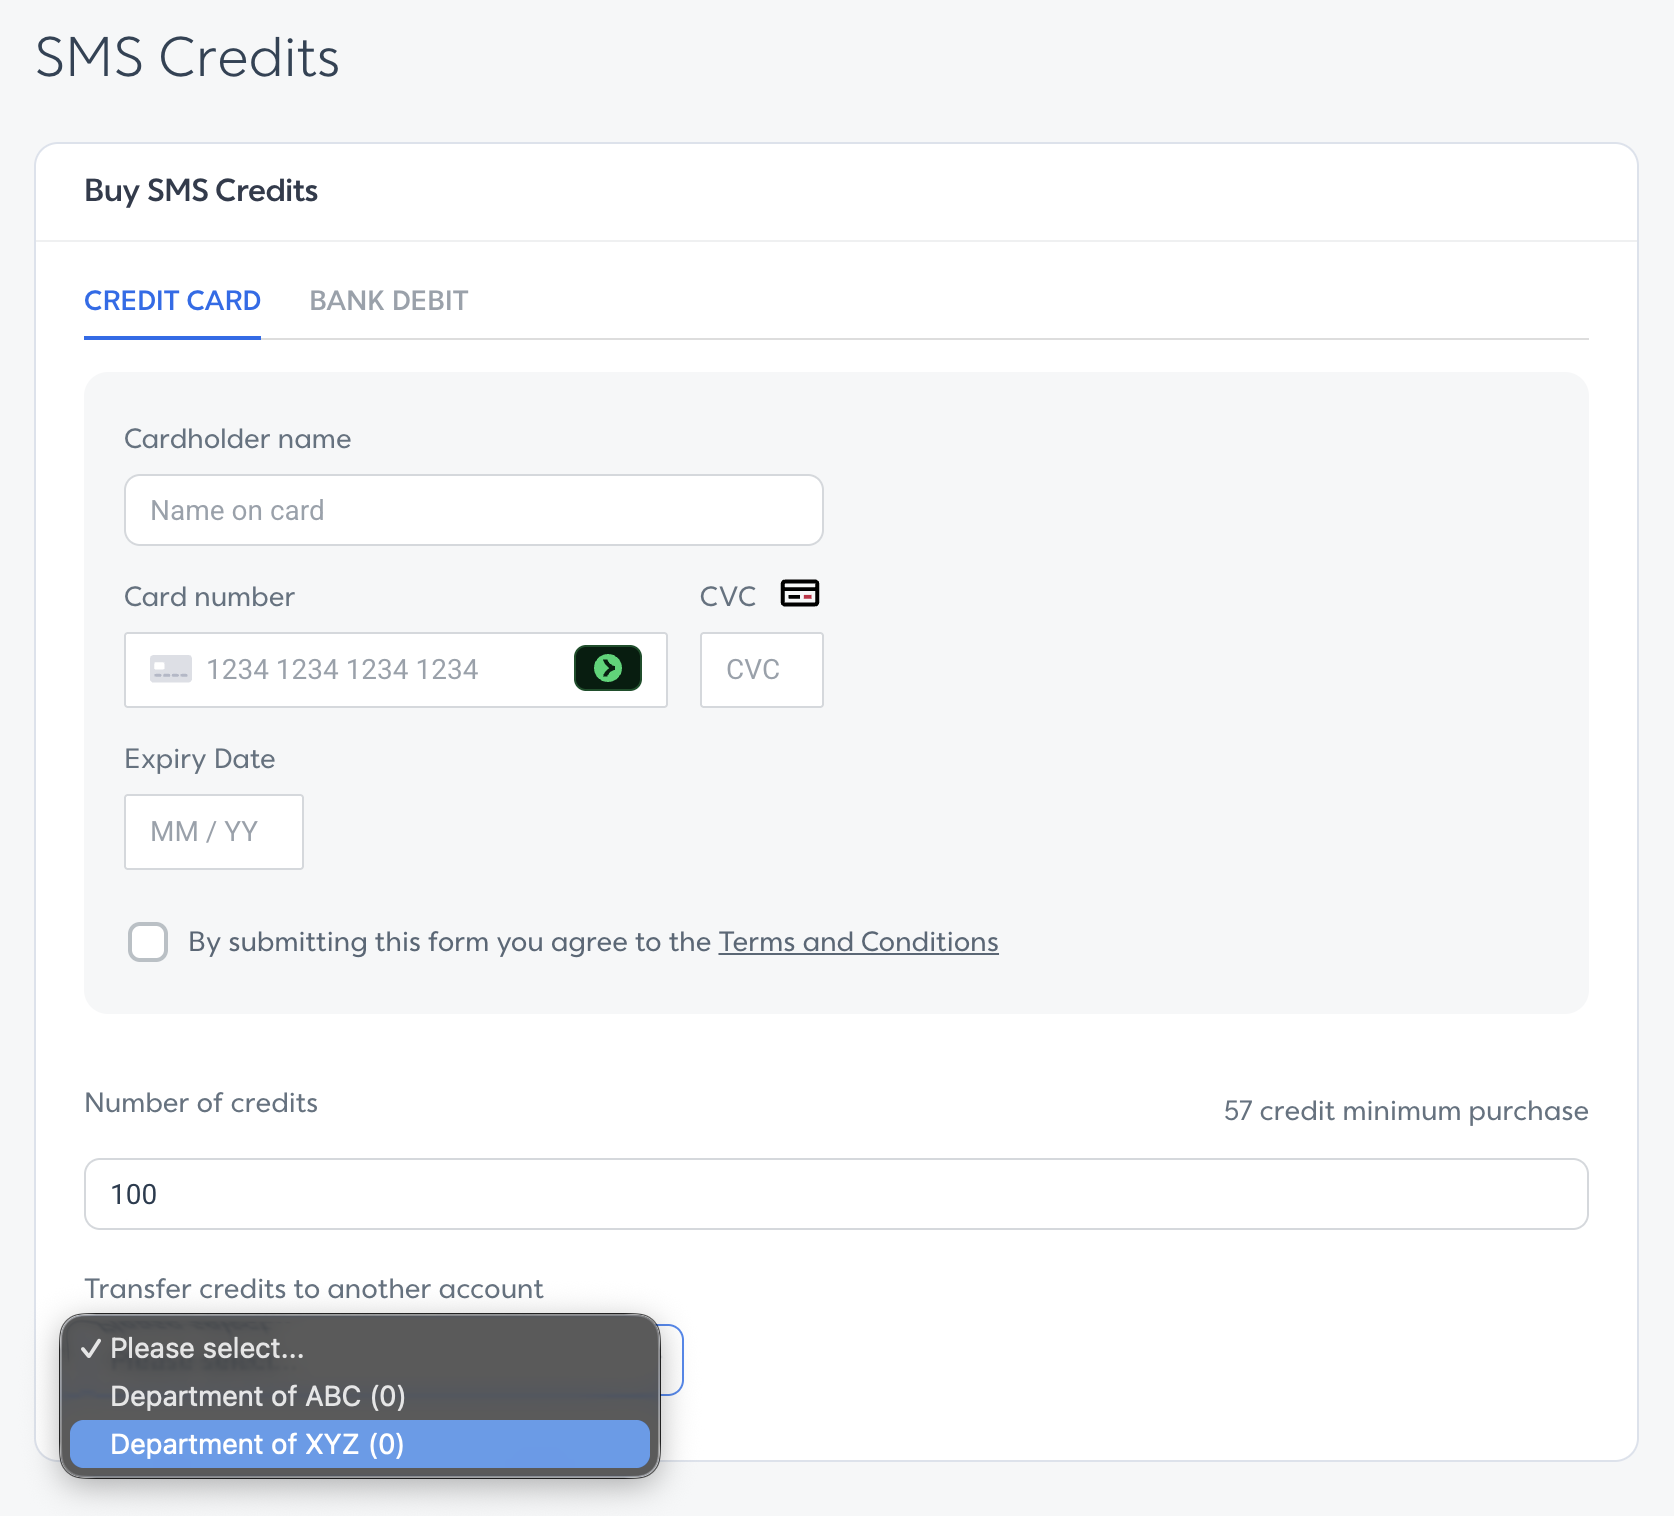The width and height of the screenshot is (1674, 1516).
Task: Tick the Terms and Conditions agreement checkbox
Action: (148, 942)
